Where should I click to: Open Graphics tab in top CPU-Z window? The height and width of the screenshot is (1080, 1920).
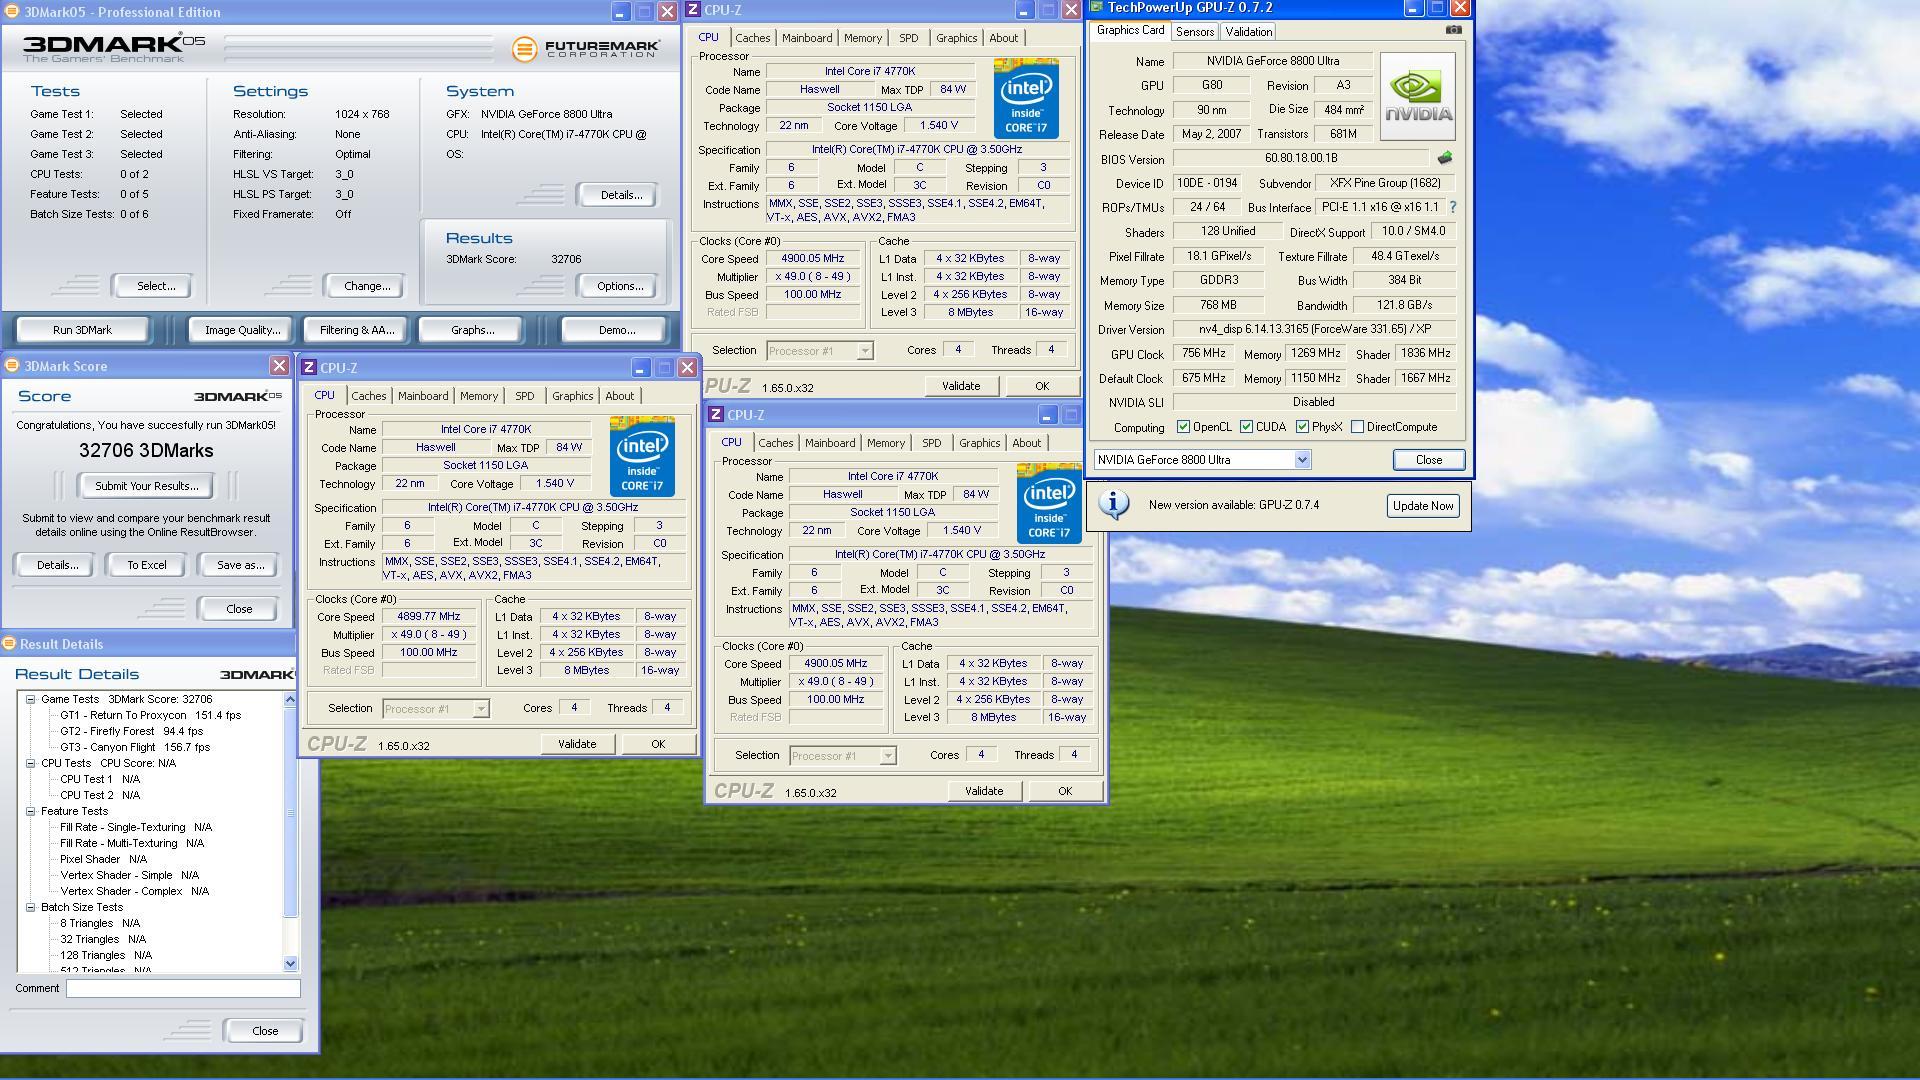956,38
